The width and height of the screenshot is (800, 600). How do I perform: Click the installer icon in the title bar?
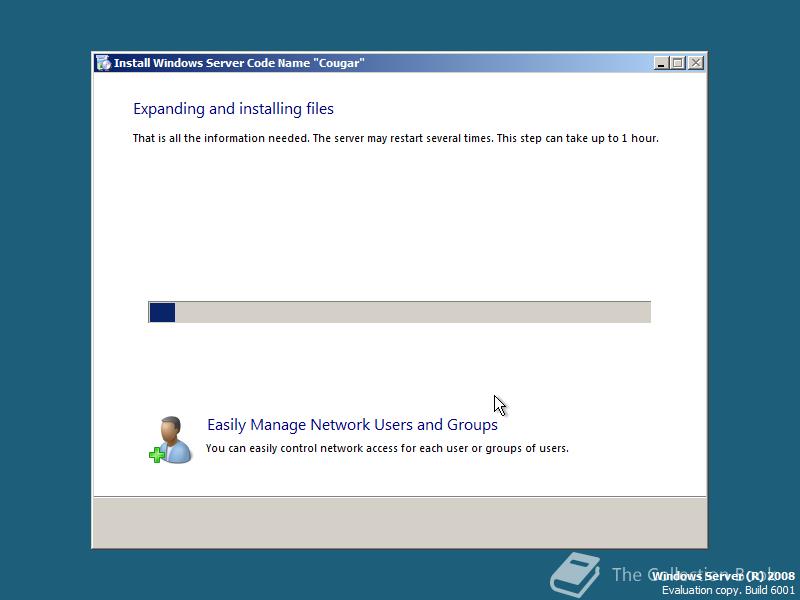click(x=103, y=63)
